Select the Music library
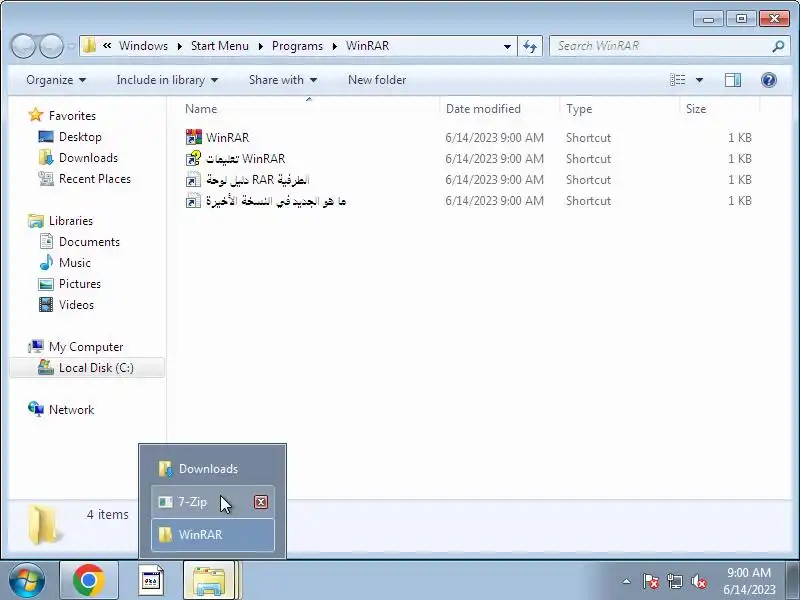Viewport: 800px width, 600px height. [x=74, y=262]
